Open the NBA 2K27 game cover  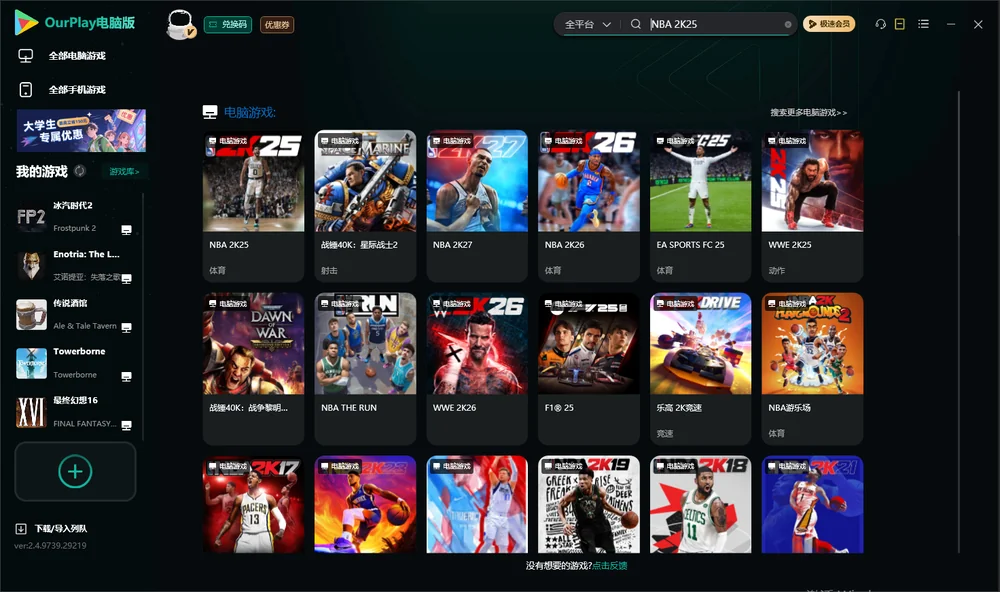(477, 181)
